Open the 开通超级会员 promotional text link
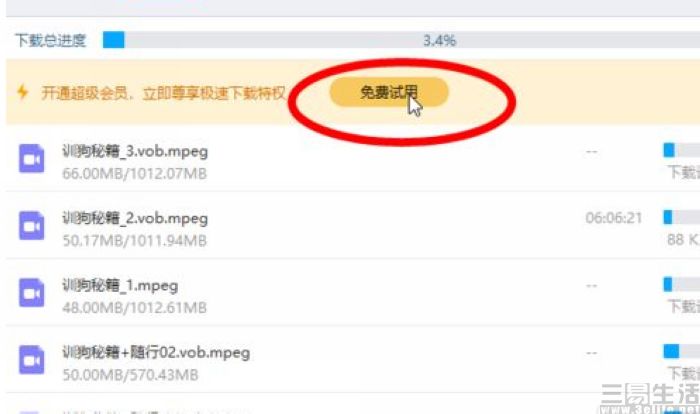The image size is (700, 414). coord(163,93)
